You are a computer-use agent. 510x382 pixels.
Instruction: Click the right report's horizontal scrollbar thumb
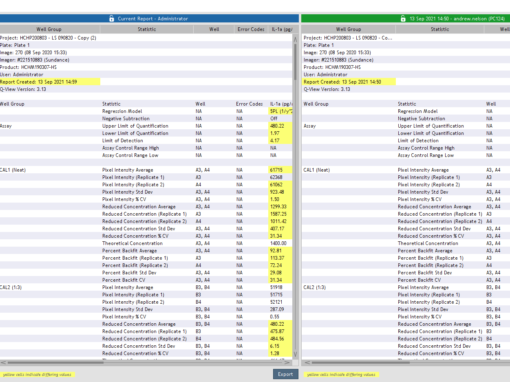pyautogui.click(x=361, y=362)
